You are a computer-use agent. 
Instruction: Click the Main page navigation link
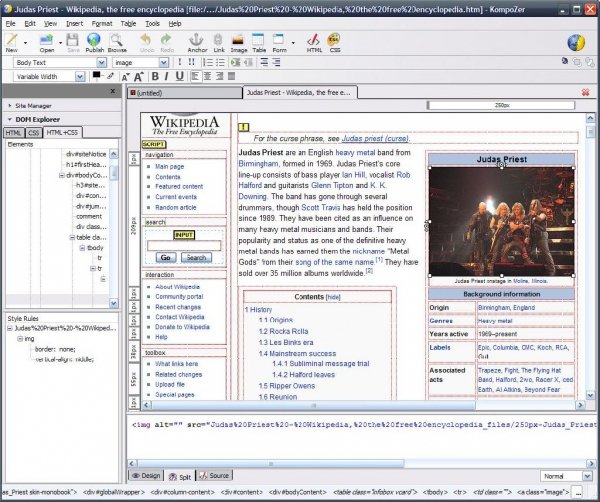pyautogui.click(x=170, y=166)
